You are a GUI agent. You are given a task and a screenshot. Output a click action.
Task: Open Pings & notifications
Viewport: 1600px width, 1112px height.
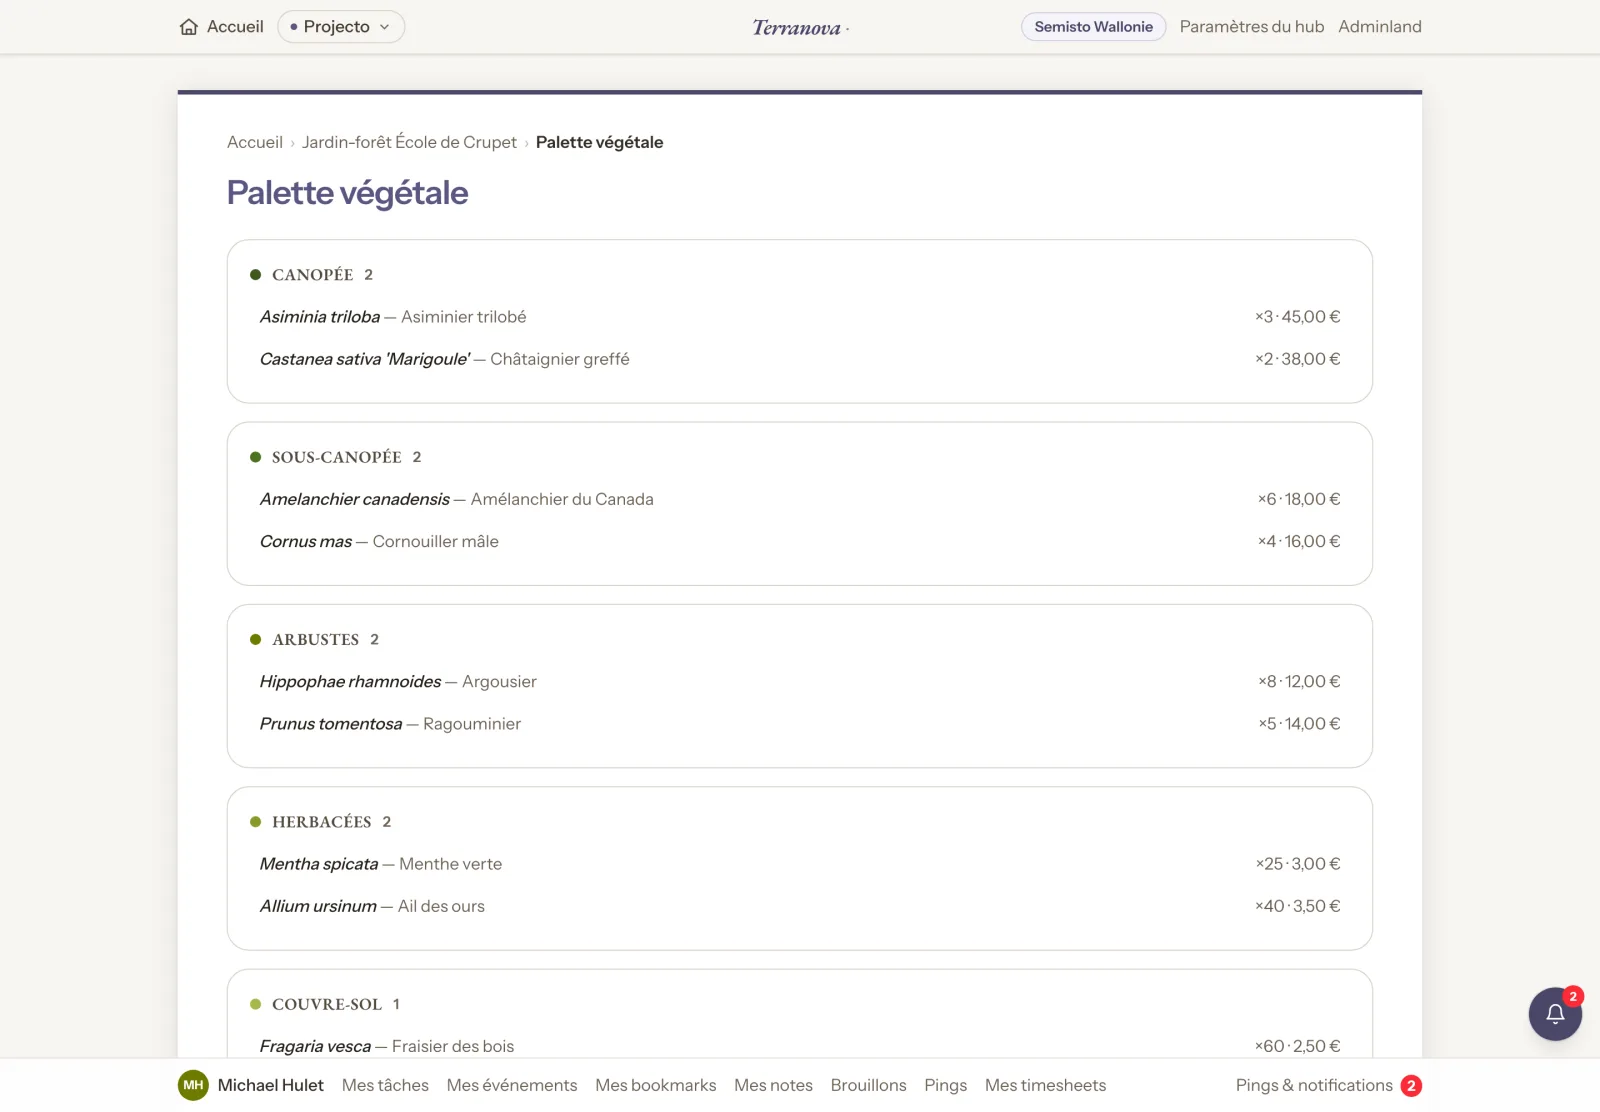coord(1313,1085)
